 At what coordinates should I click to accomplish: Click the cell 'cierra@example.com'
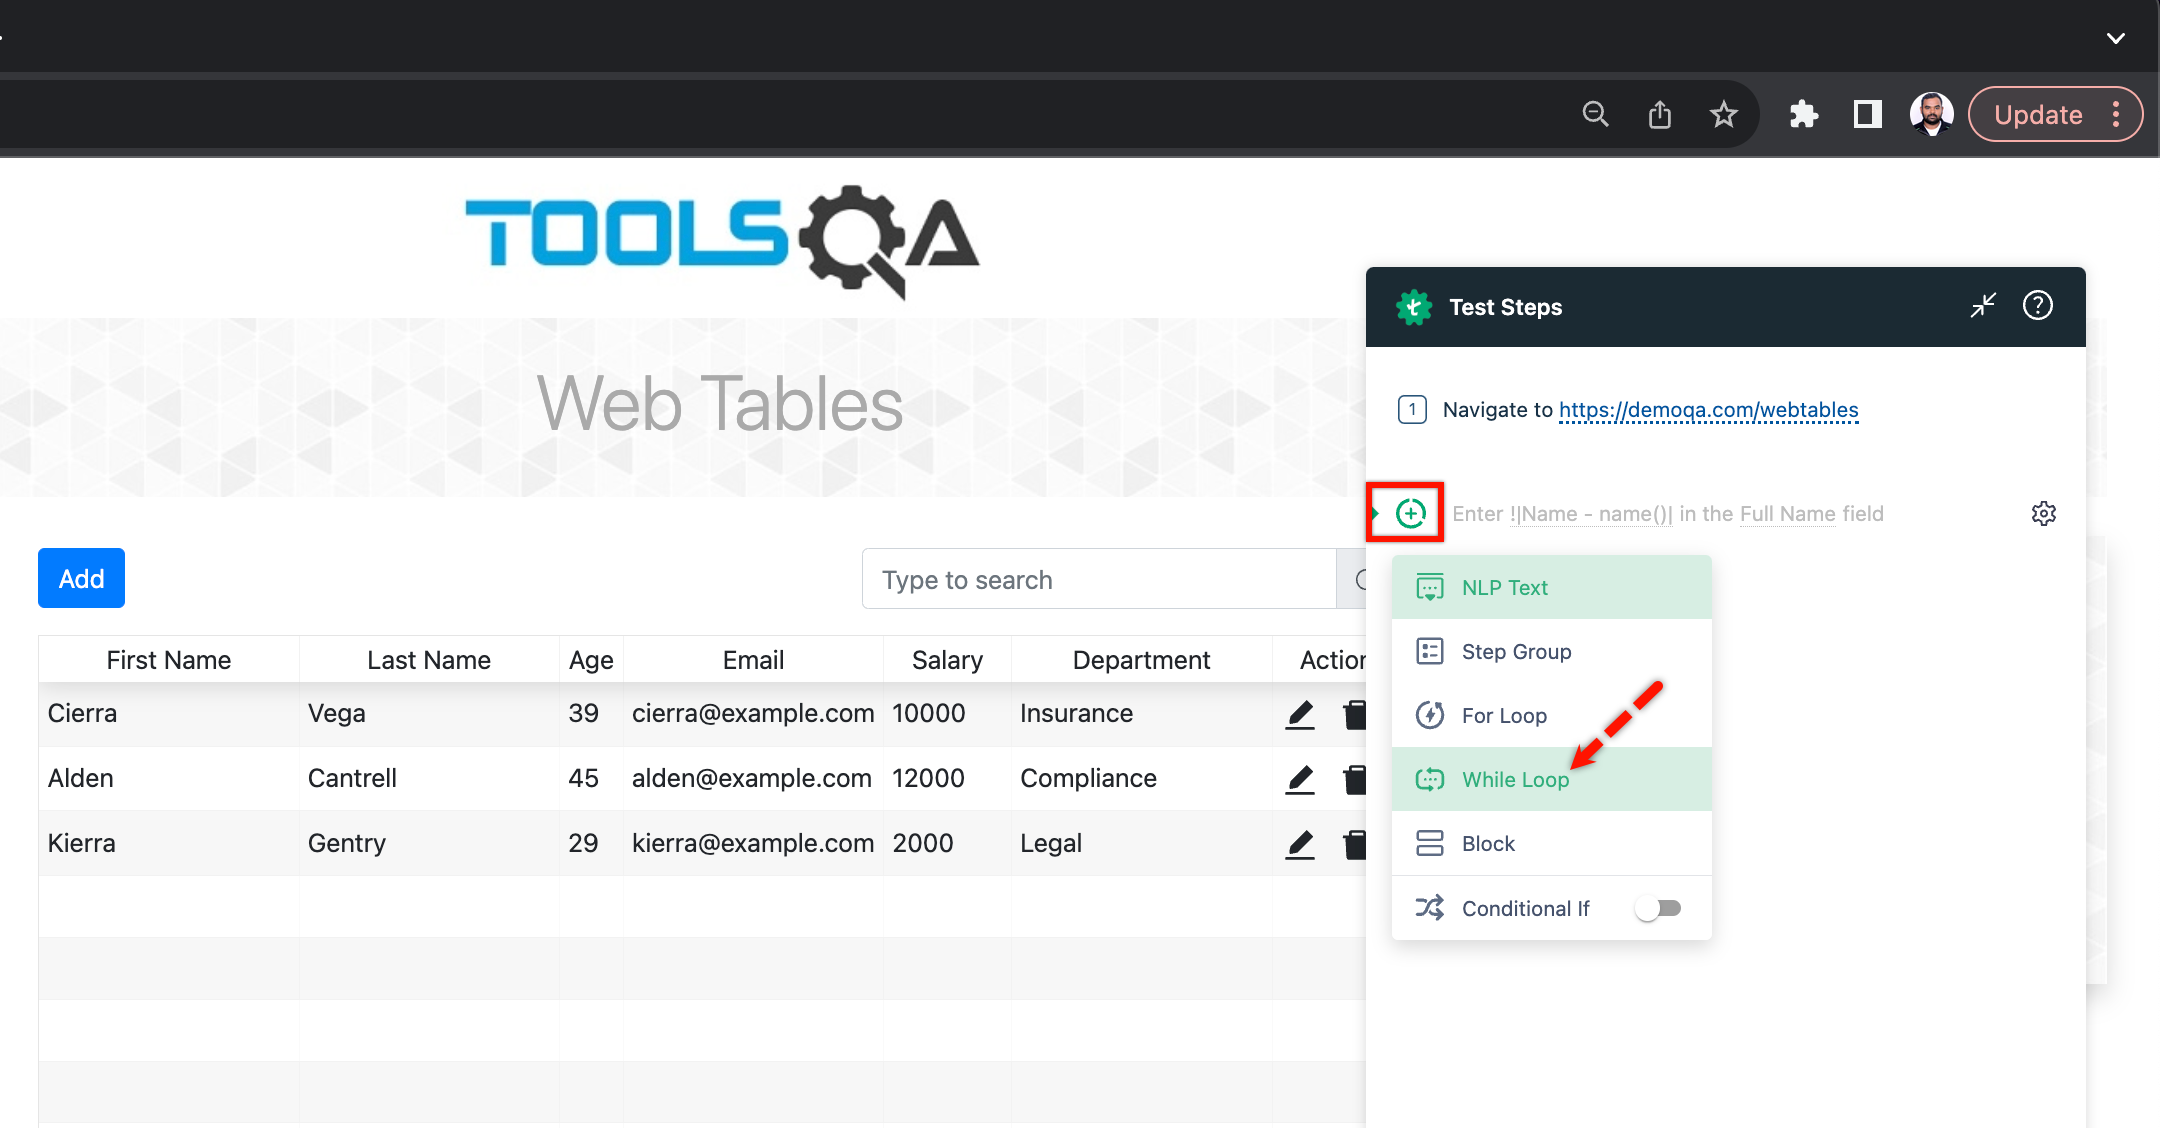[753, 713]
